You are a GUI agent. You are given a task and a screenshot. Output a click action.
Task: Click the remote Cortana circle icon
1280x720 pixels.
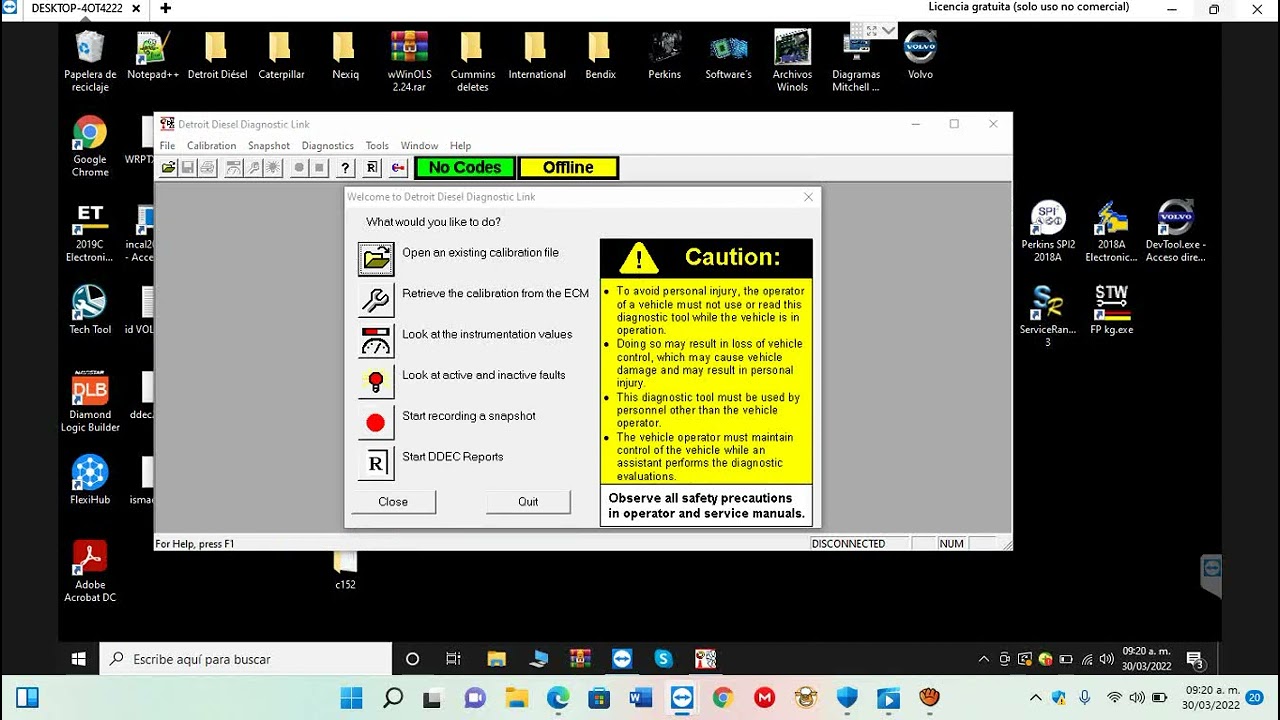point(412,659)
